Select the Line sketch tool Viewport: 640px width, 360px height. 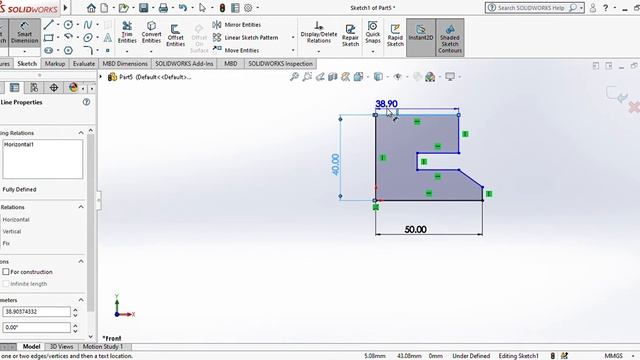tap(49, 24)
